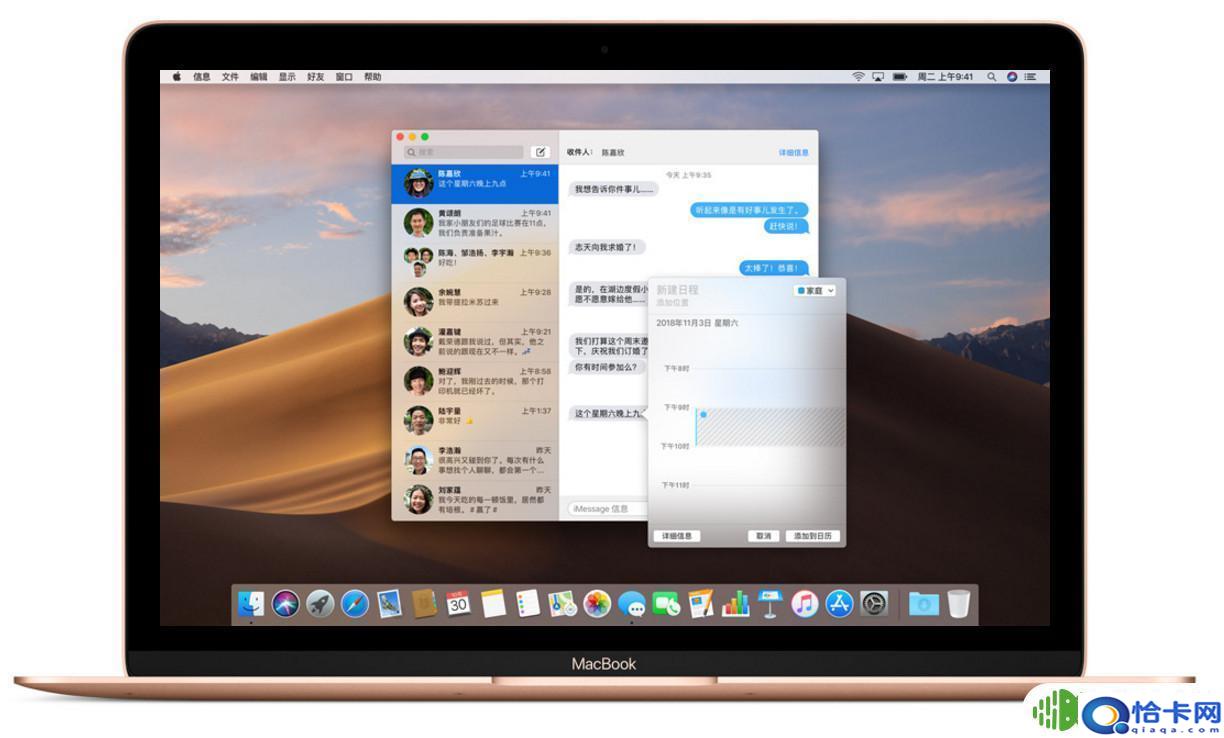
Task: Open the Downloads folder in Dock
Action: click(924, 604)
